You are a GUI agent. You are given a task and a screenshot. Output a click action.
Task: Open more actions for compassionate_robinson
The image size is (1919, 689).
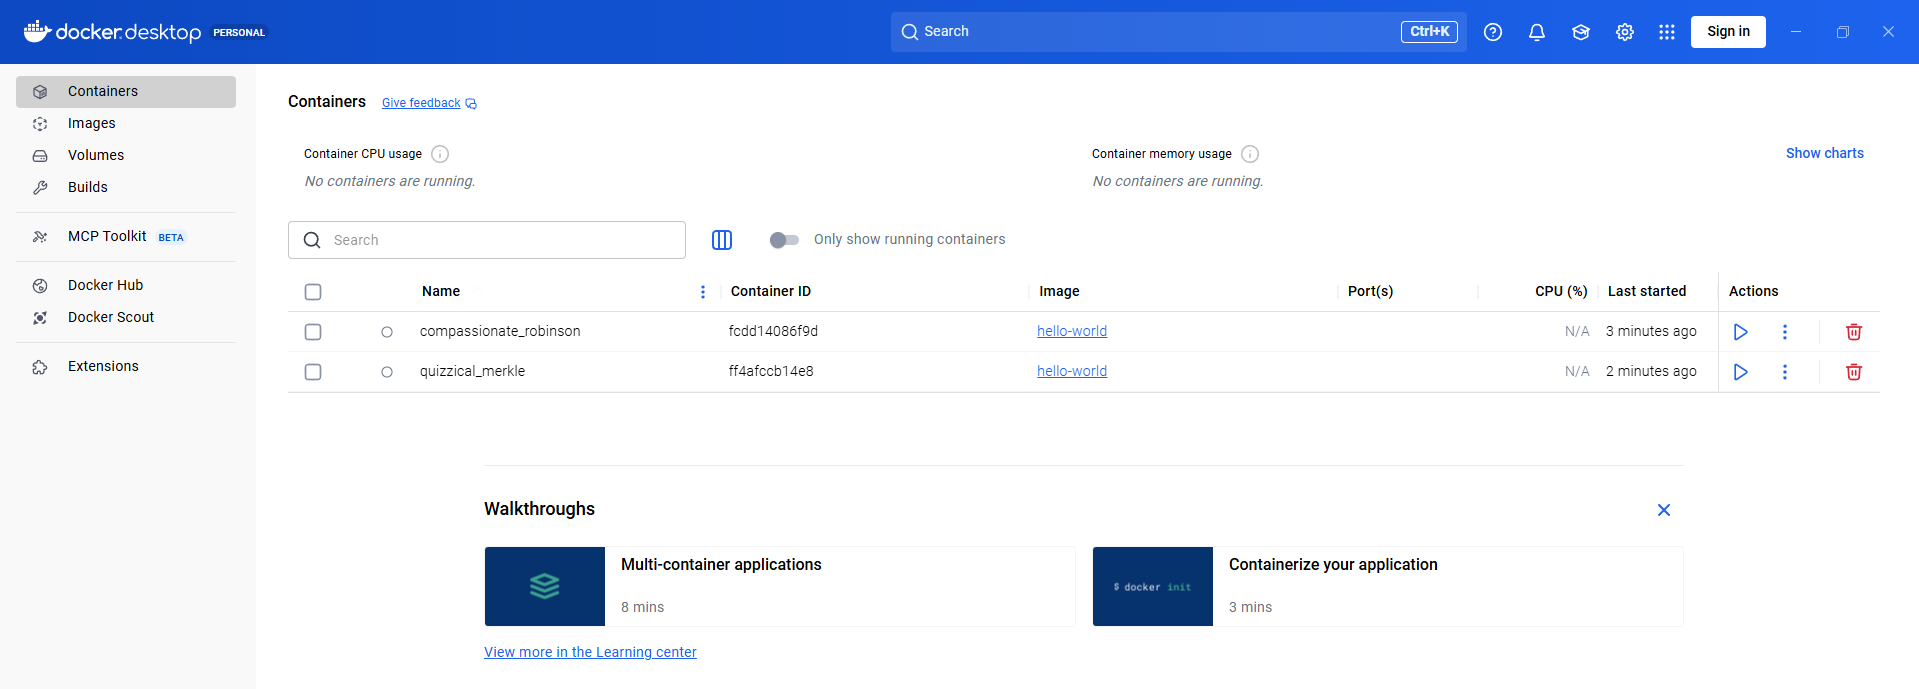pos(1785,332)
